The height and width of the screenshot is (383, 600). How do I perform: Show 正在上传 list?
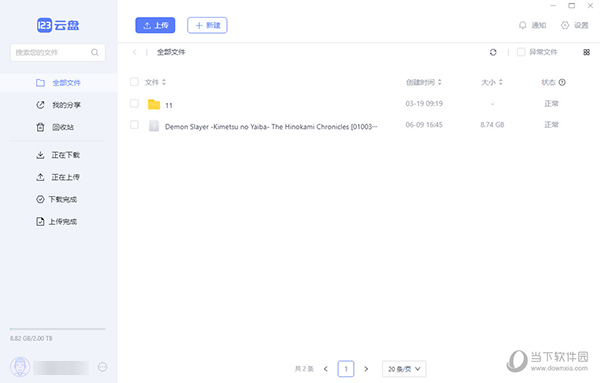click(58, 177)
